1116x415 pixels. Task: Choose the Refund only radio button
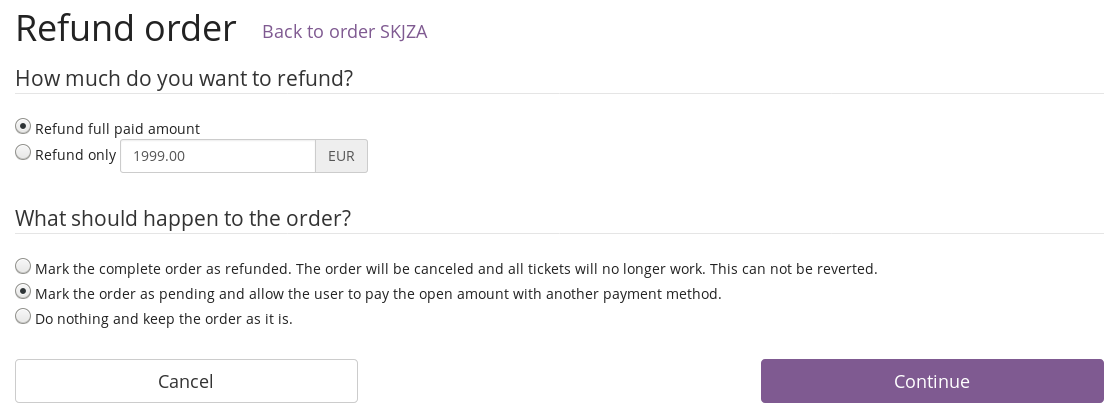[x=23, y=153]
